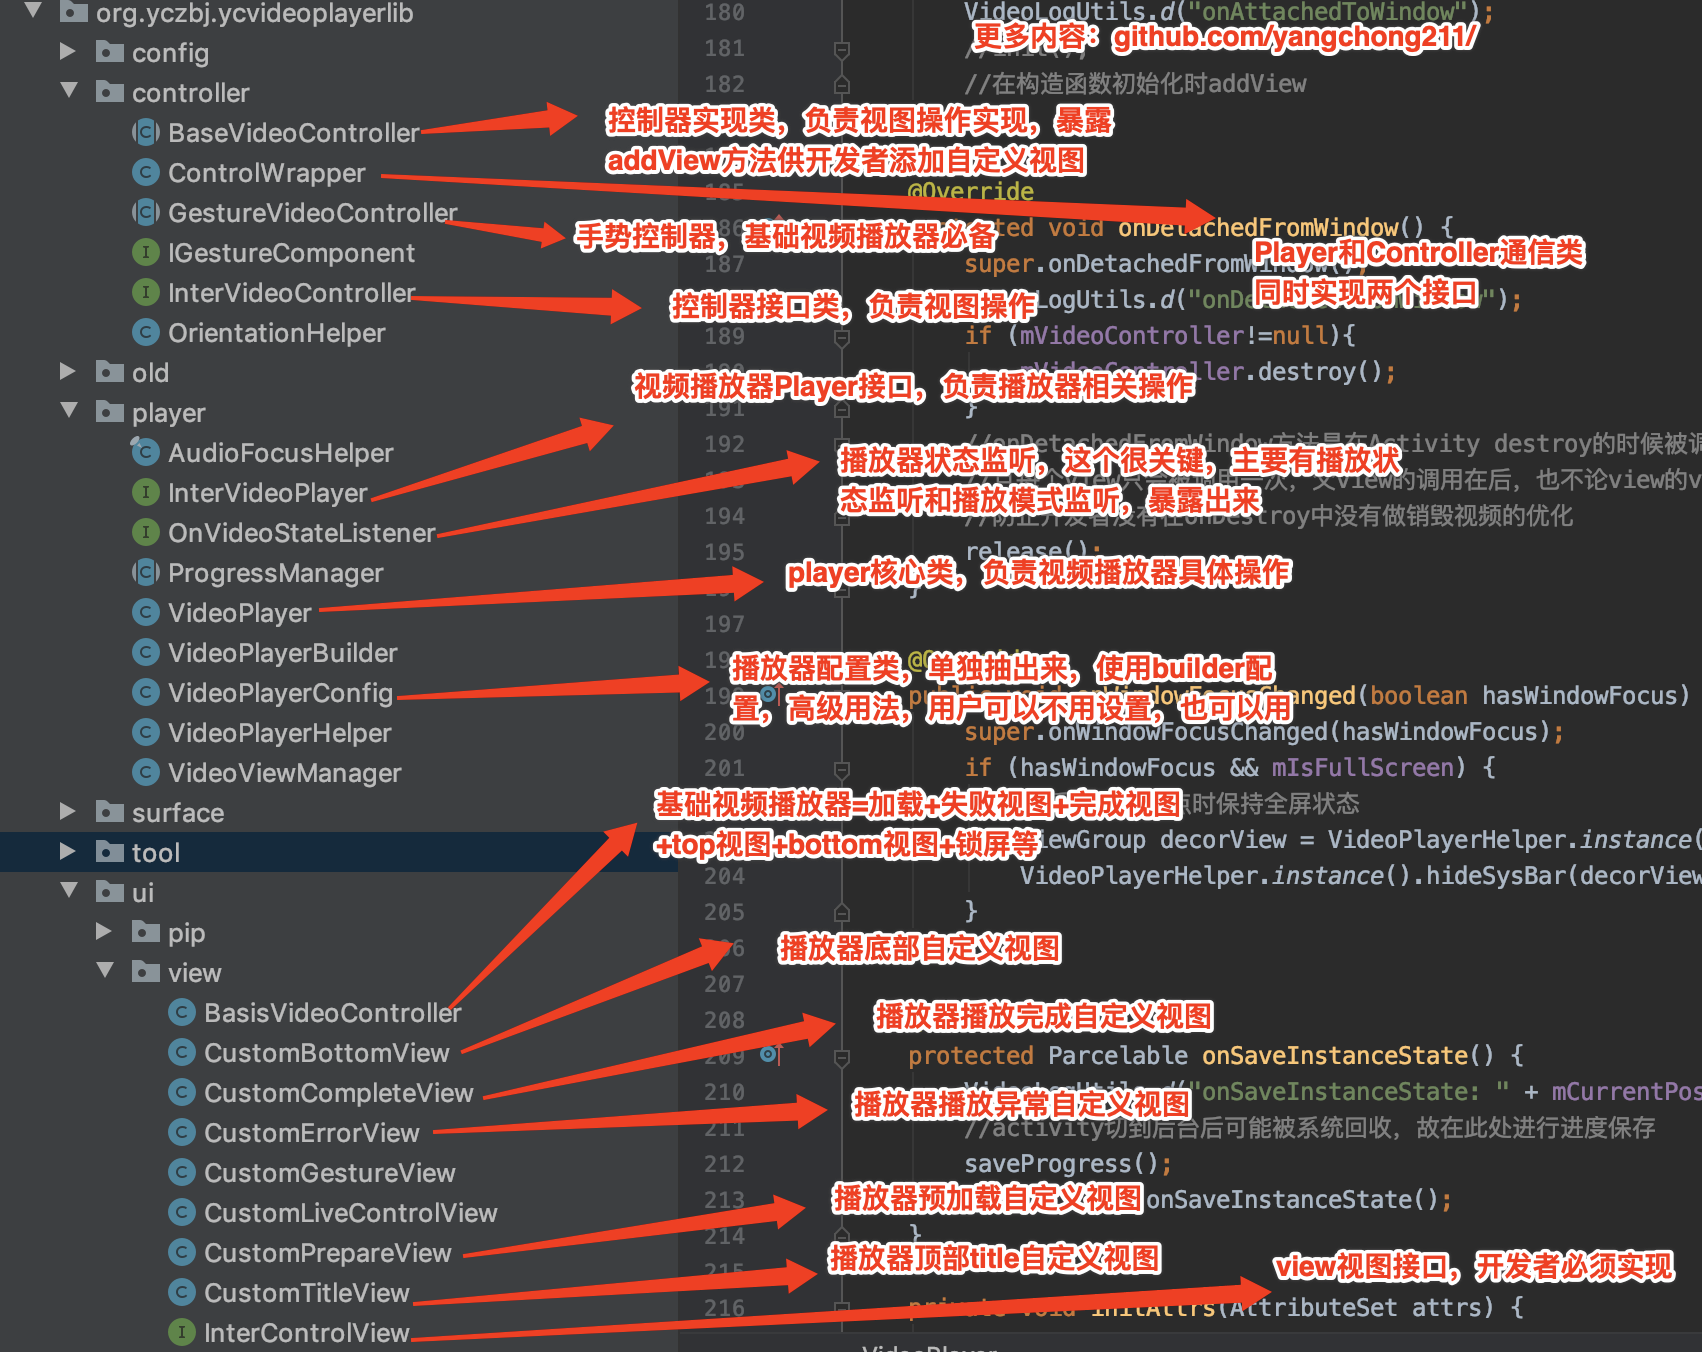Click the CustomLiveControlView class icon
Viewport: 1702px width, 1352px height.
182,1212
